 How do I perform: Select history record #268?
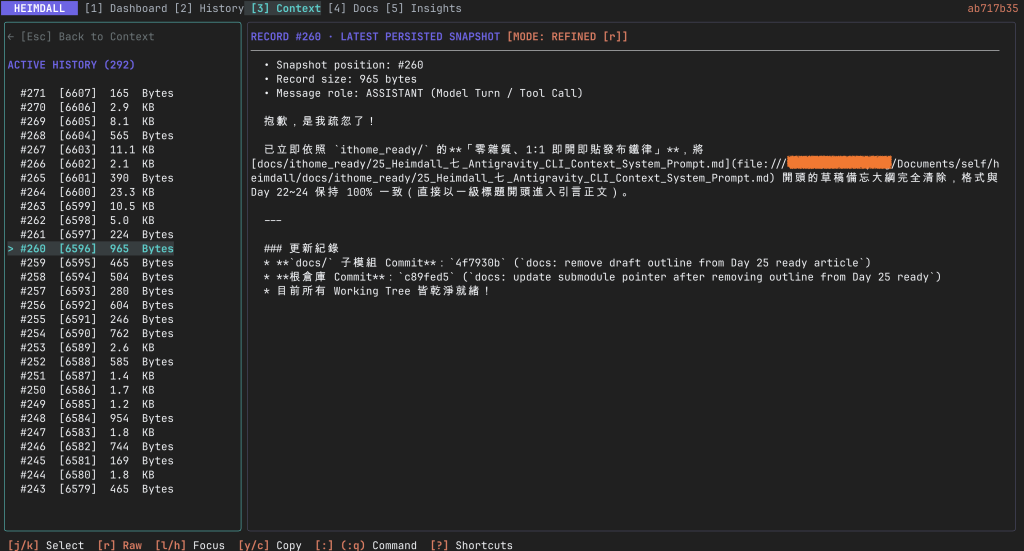pyautogui.click(x=97, y=136)
